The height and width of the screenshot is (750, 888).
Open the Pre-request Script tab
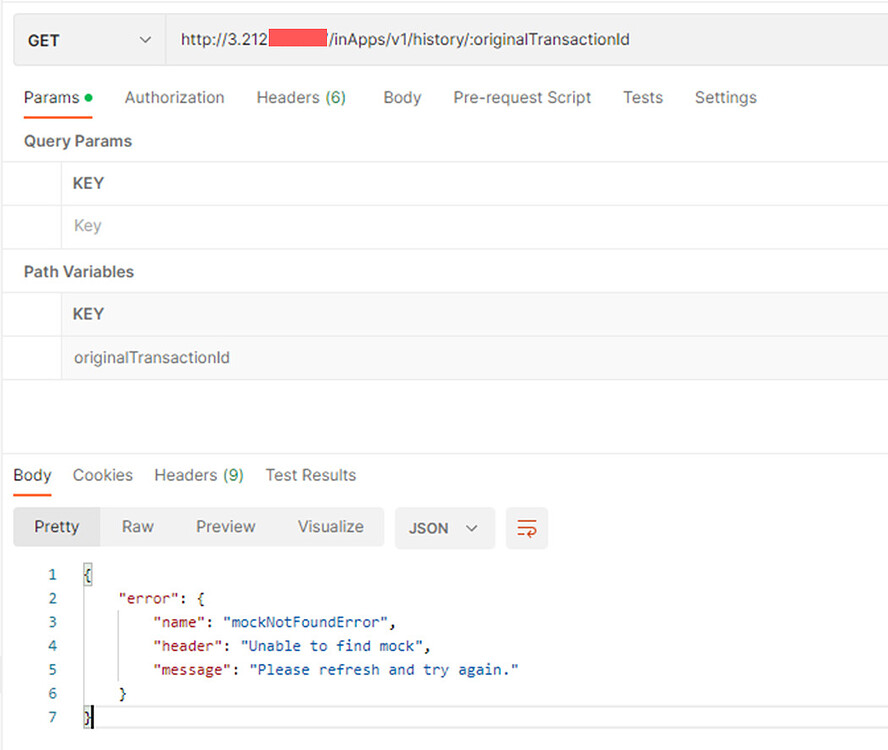tap(521, 97)
